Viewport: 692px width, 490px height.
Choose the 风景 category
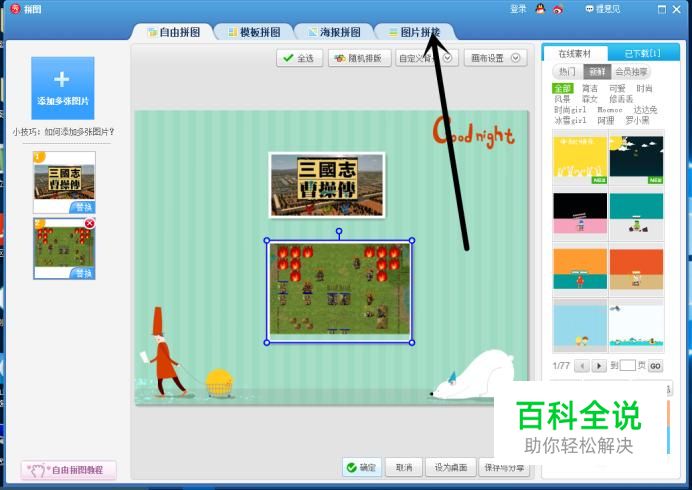pyautogui.click(x=562, y=99)
